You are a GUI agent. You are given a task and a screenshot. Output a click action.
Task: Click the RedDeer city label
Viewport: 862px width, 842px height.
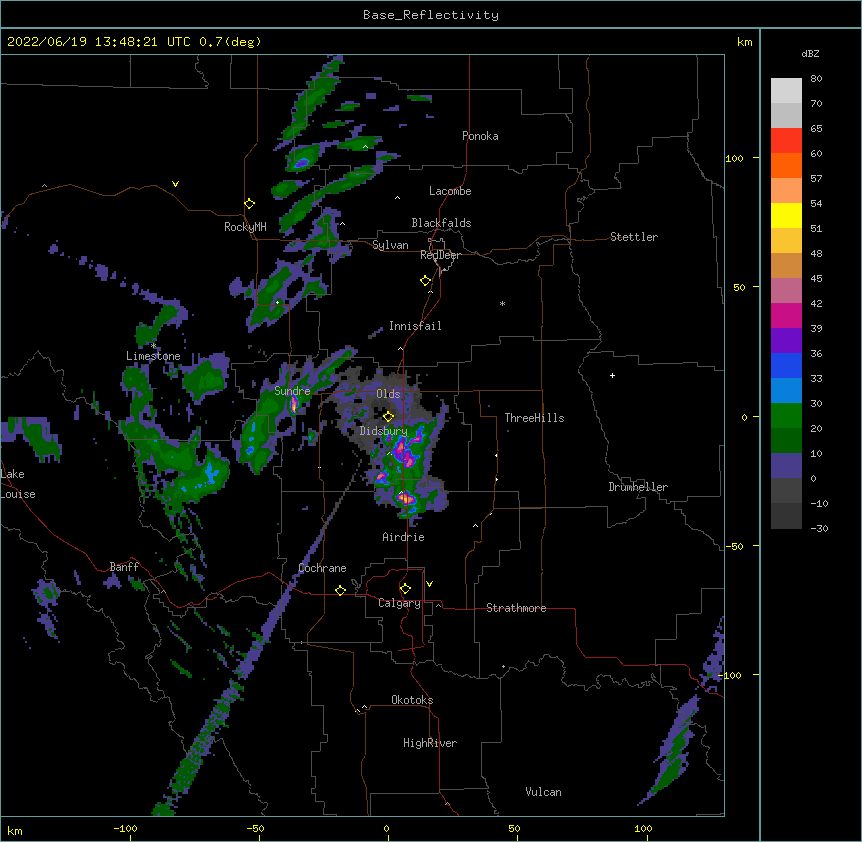[440, 255]
